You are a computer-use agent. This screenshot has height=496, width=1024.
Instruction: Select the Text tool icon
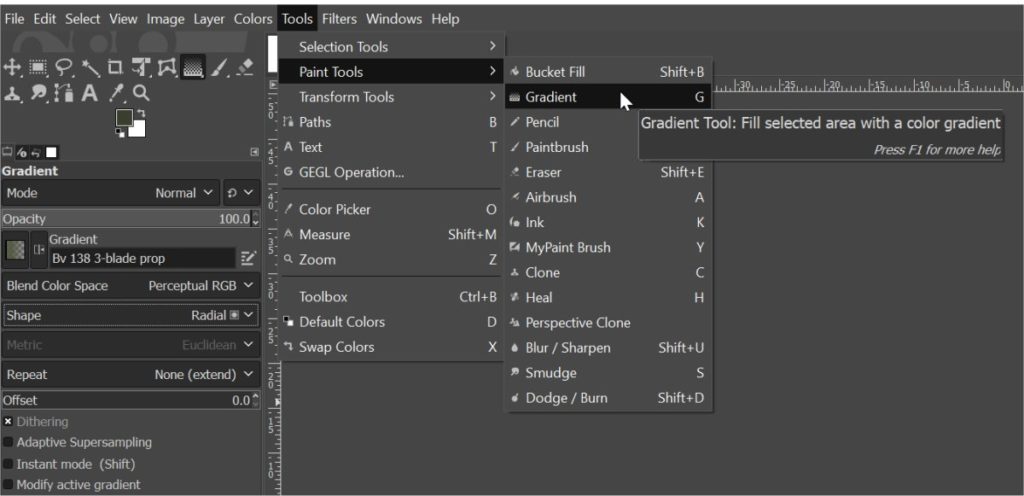tap(89, 93)
